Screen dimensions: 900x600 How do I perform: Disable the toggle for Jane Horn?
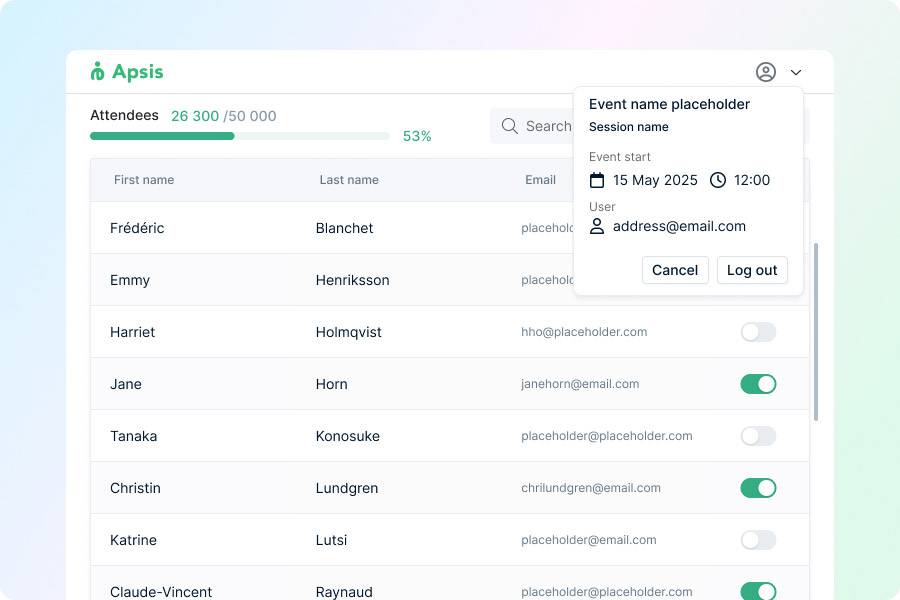[758, 384]
